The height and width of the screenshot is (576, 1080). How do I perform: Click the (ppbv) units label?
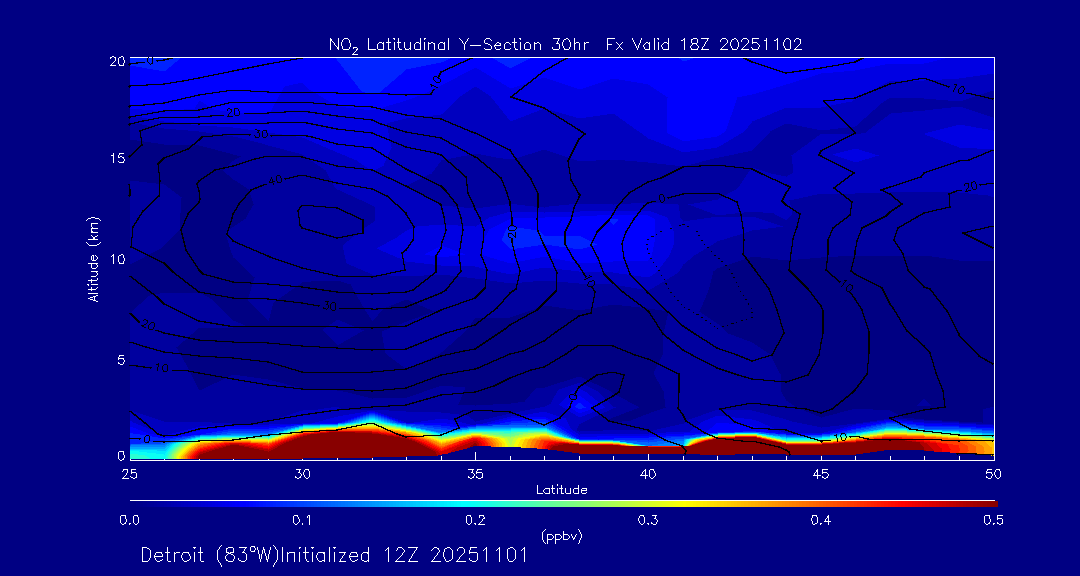[561, 536]
